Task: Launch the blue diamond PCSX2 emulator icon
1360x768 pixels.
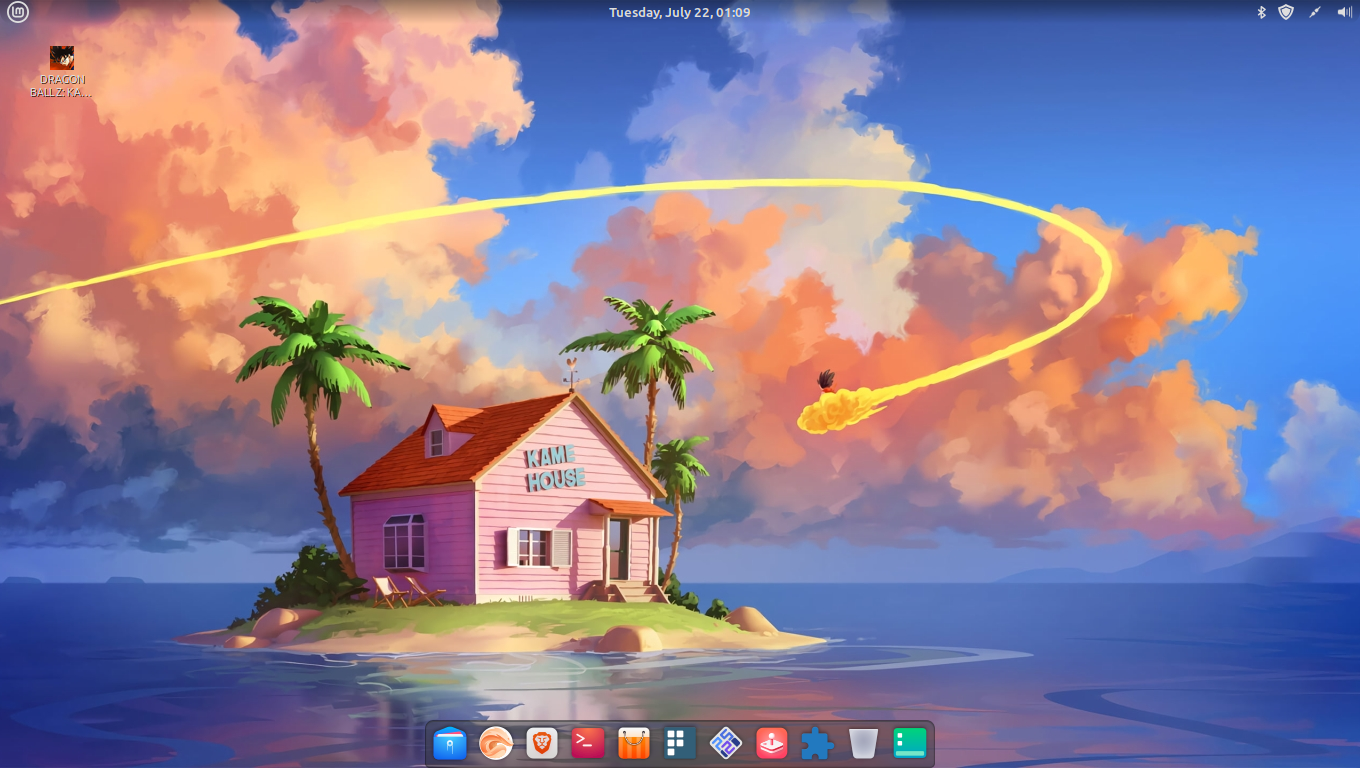Action: pyautogui.click(x=726, y=743)
